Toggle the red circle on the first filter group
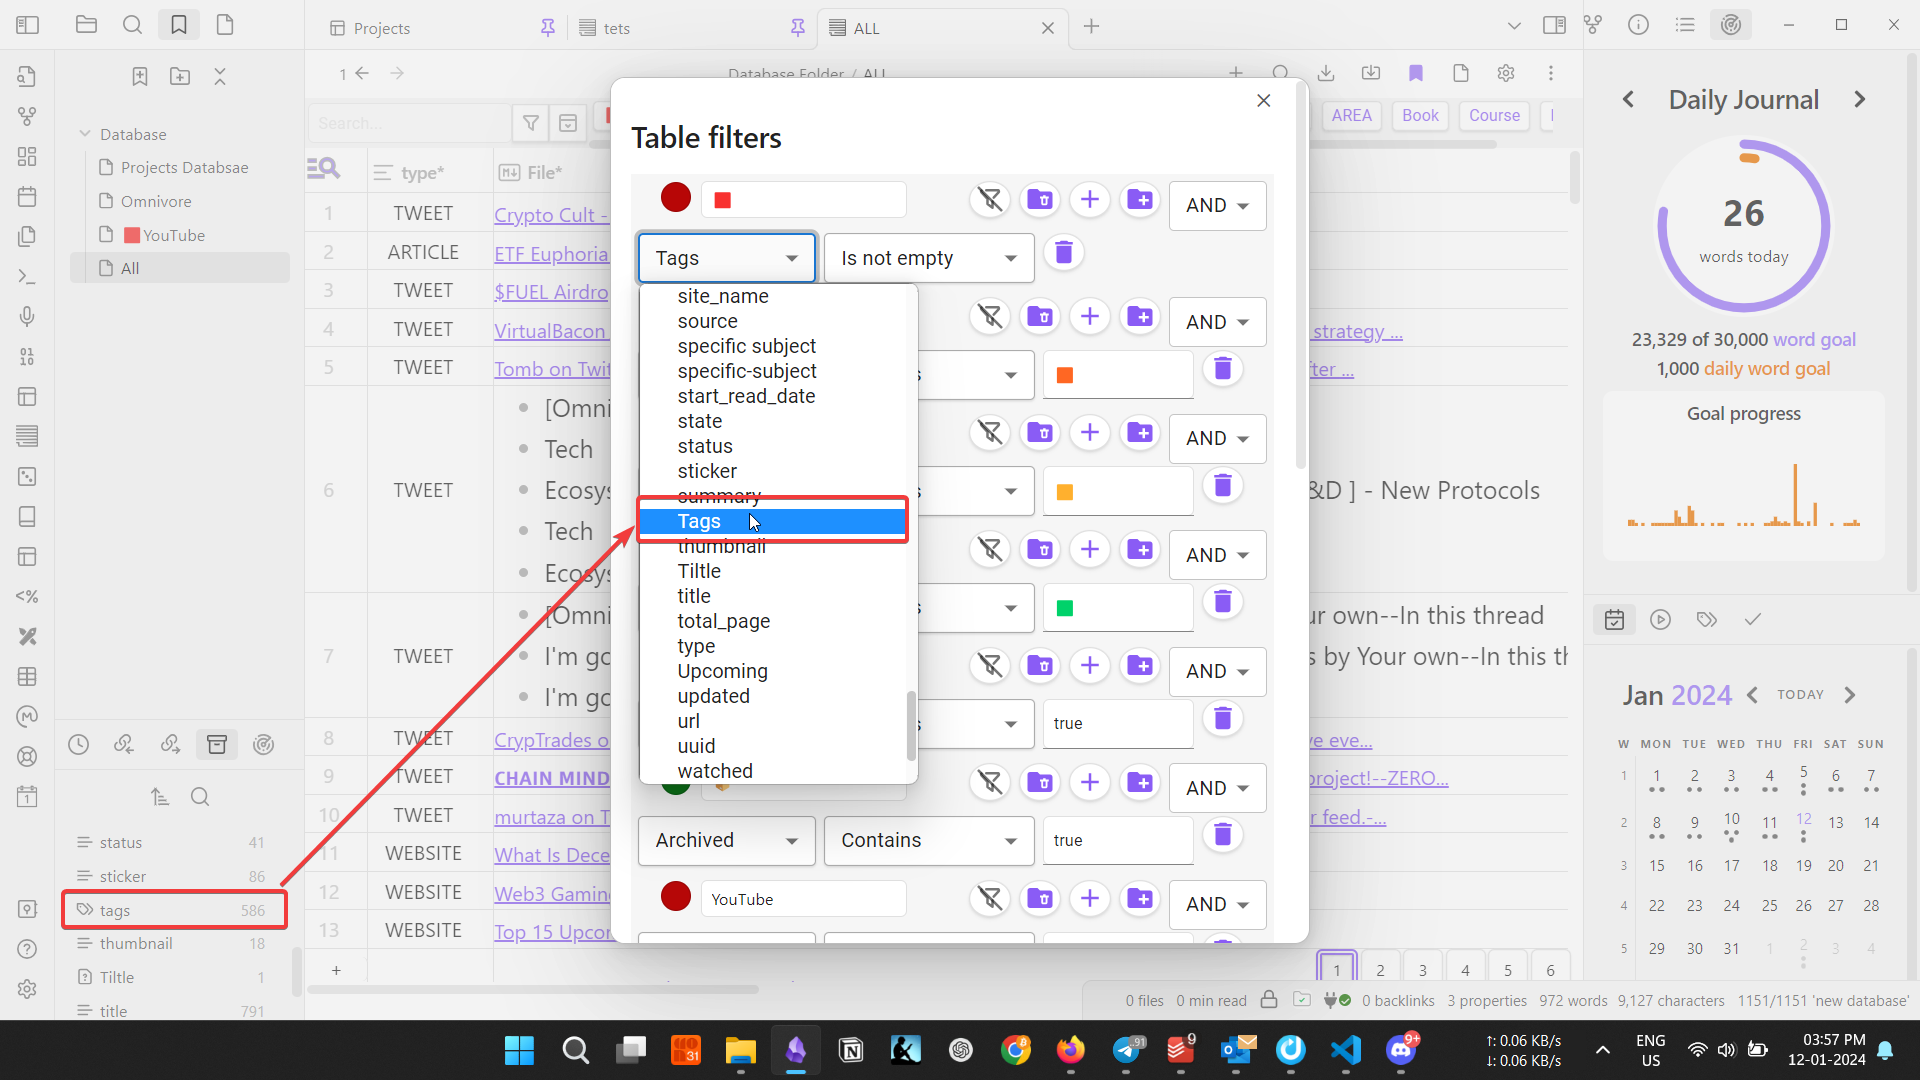This screenshot has height=1080, width=1920. (x=676, y=198)
